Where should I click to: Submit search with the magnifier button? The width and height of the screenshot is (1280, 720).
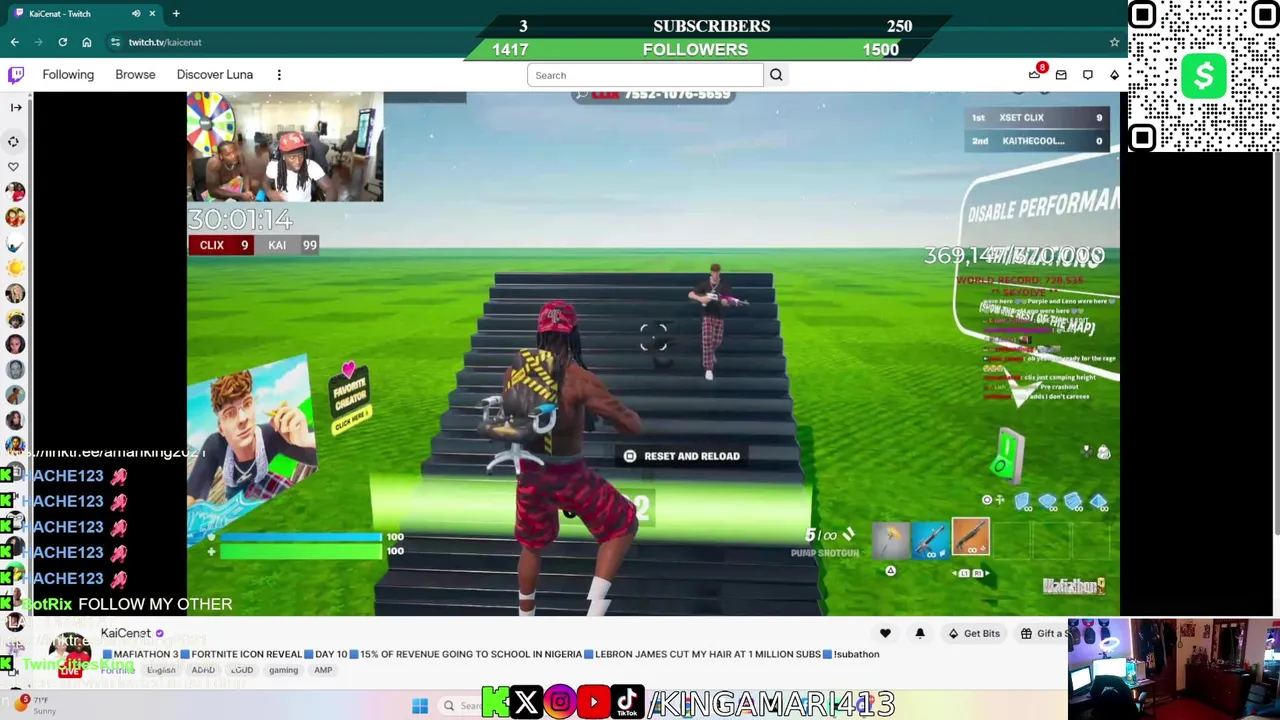(x=776, y=75)
